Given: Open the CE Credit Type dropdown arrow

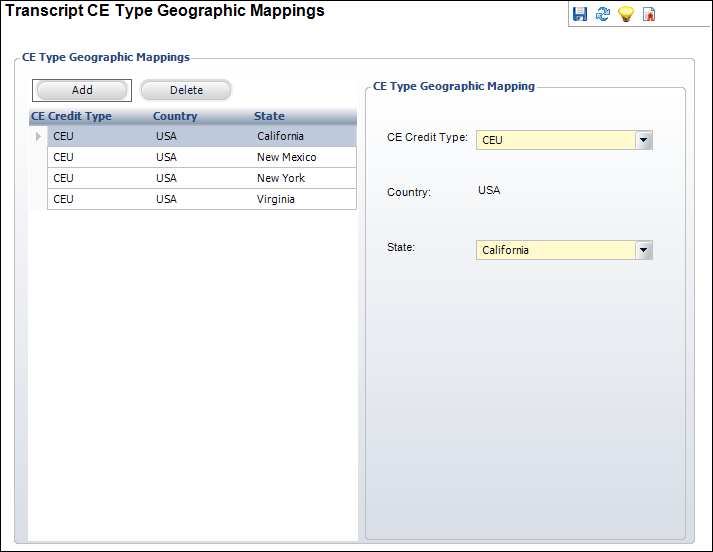Looking at the screenshot, I should click(x=643, y=140).
